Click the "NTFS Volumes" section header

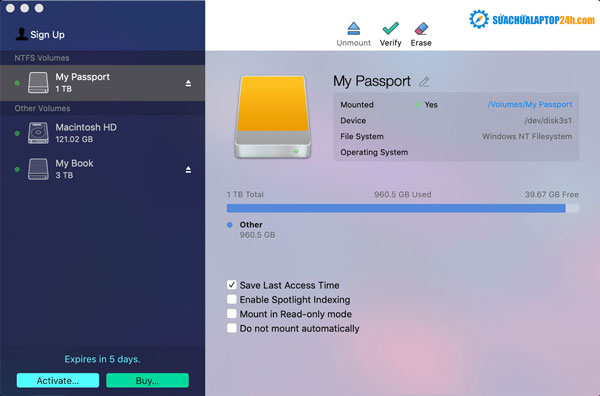point(42,58)
